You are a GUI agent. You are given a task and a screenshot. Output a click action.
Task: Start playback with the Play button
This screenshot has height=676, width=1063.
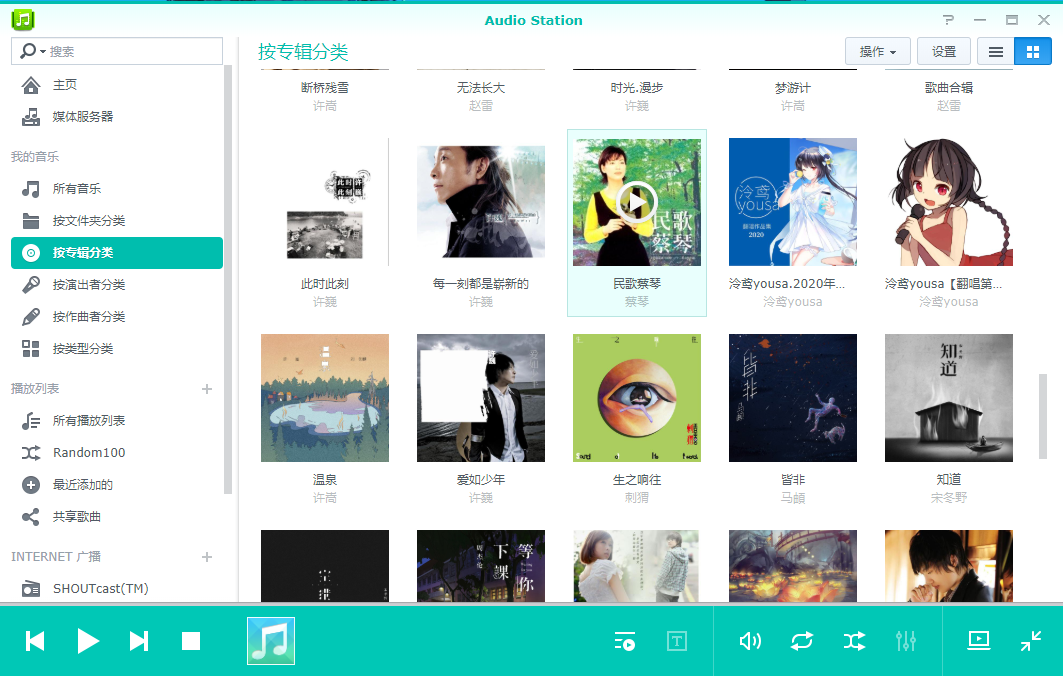pos(88,641)
